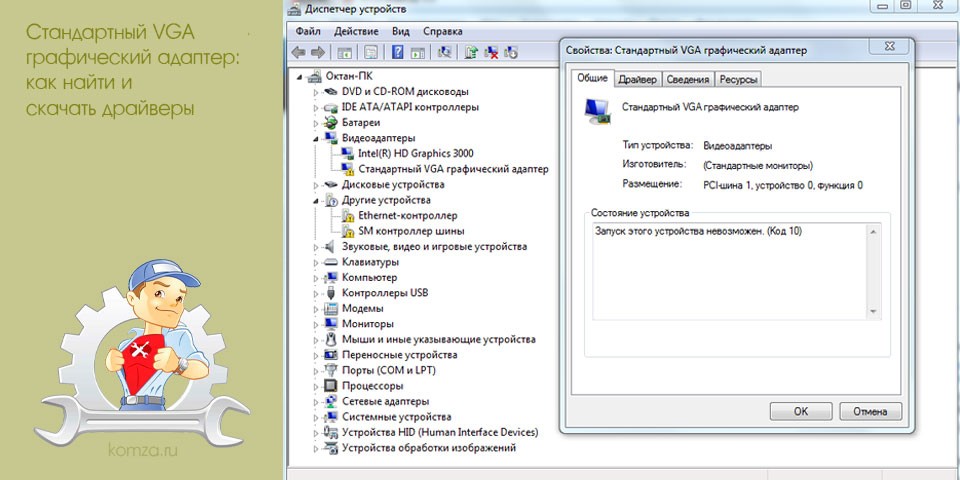Screen dimensions: 960x480
Task: Select the Модемы tree label
Action: (363, 309)
